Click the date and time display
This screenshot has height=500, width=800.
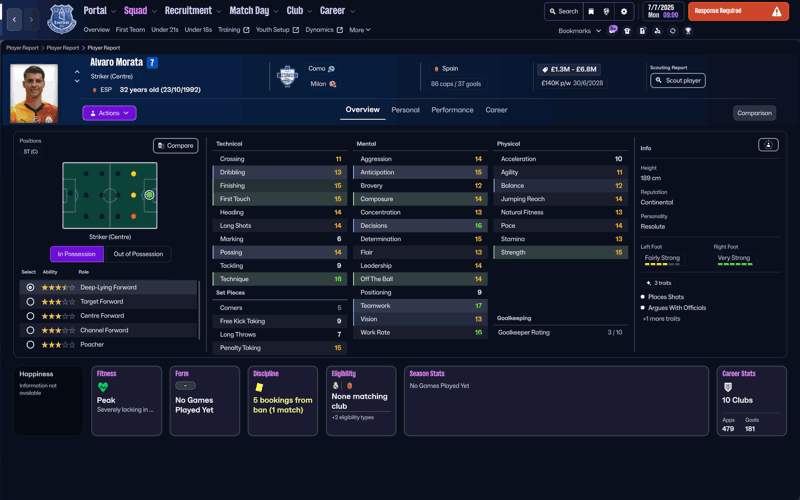662,11
